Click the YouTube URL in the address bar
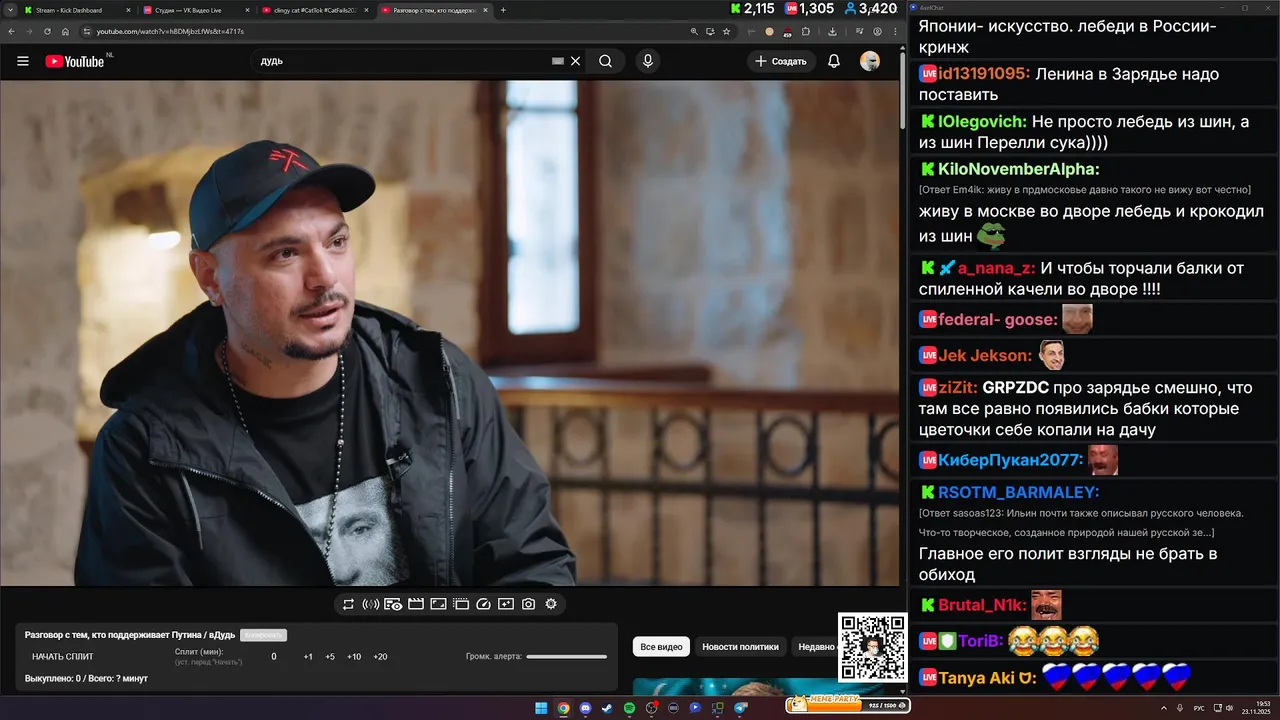 [x=170, y=31]
